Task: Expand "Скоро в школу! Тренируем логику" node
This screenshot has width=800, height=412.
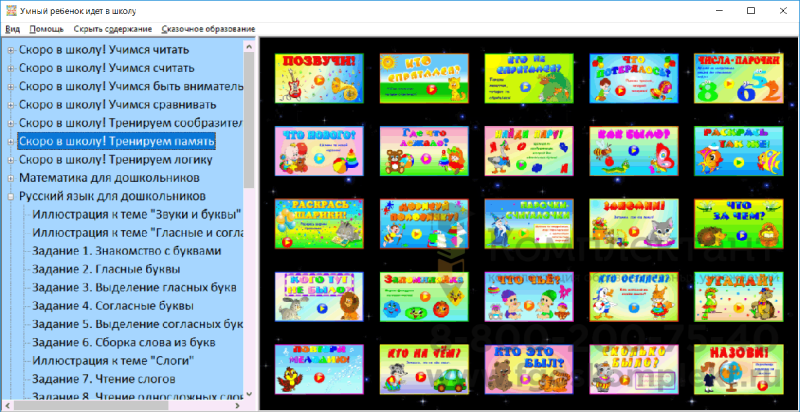Action: coord(10,160)
